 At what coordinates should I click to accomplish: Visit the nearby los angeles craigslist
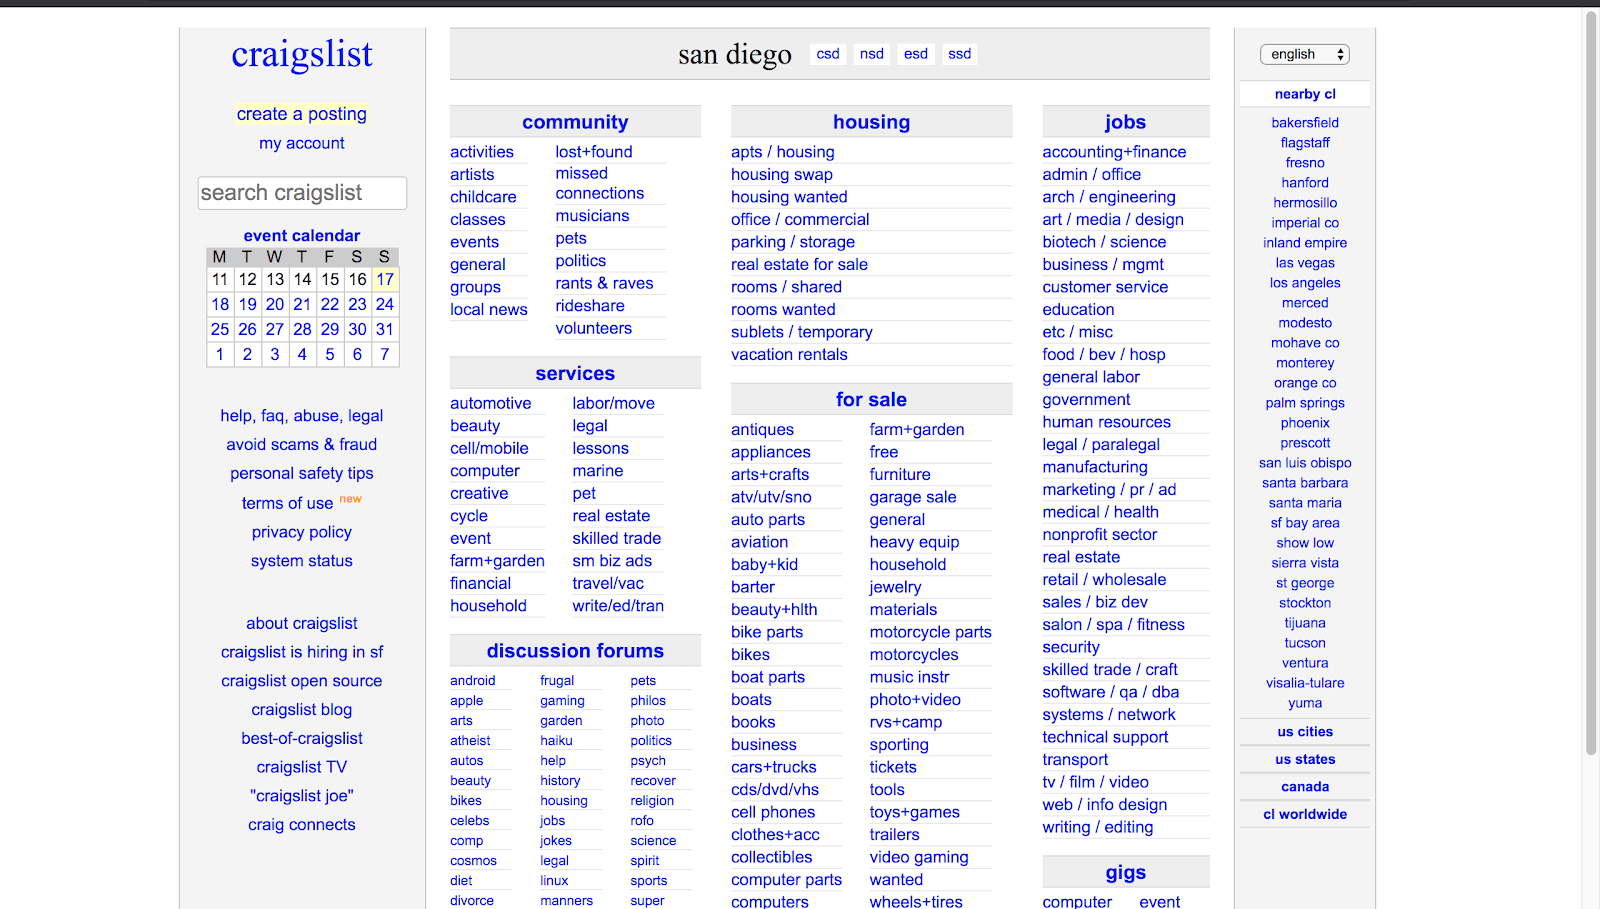[1304, 282]
